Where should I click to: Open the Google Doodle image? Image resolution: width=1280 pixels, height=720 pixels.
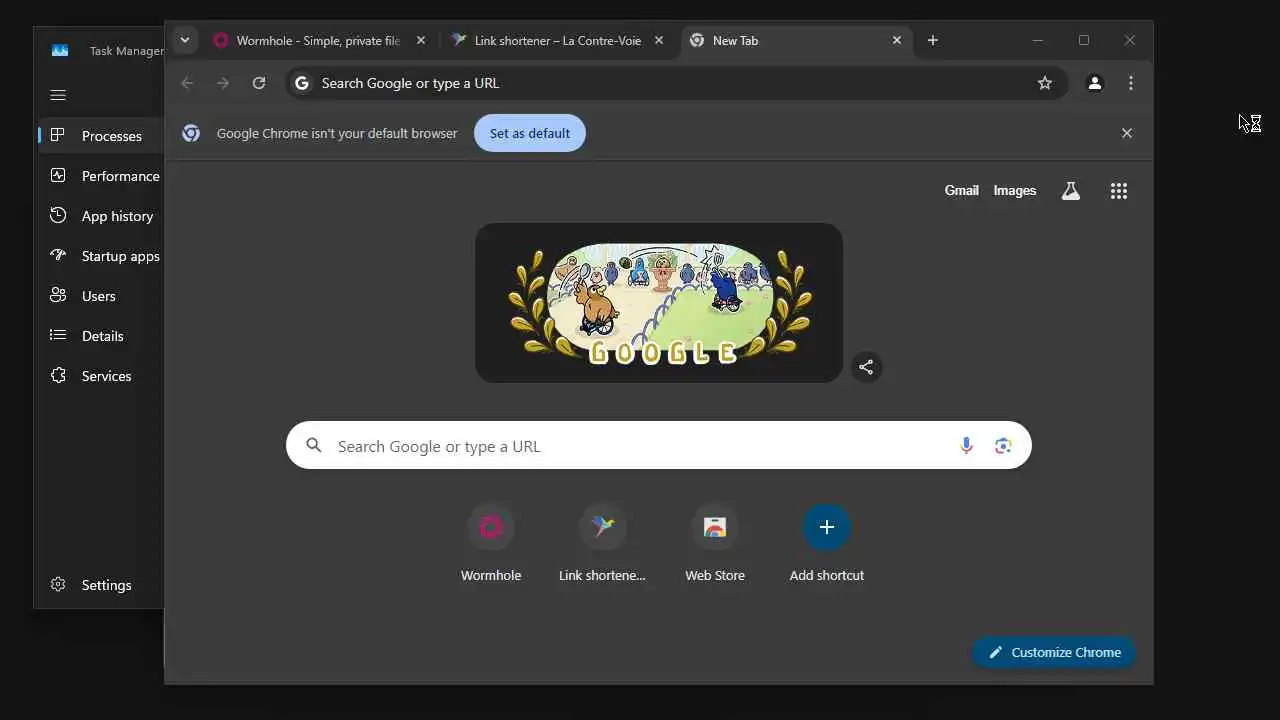(x=659, y=303)
